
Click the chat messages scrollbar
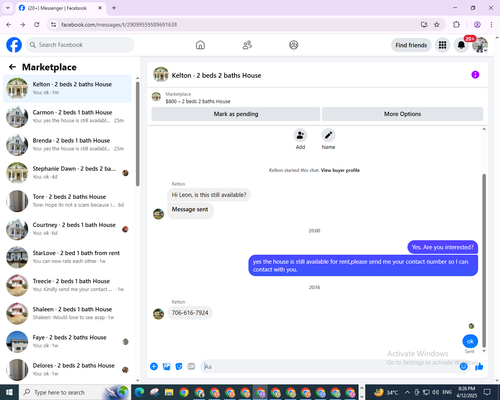pyautogui.click(x=484, y=260)
